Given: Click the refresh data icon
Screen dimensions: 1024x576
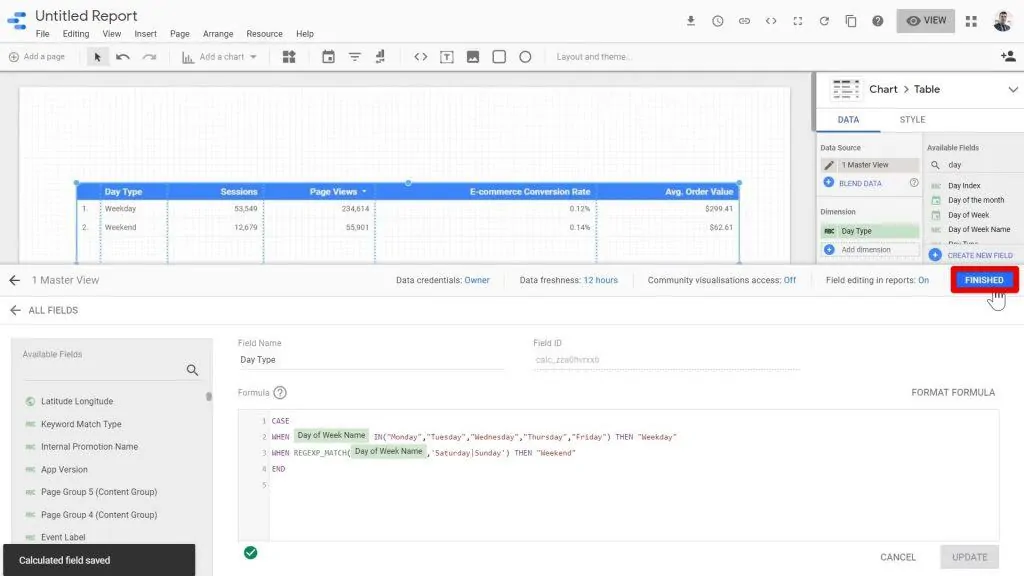Looking at the screenshot, I should click(824, 21).
